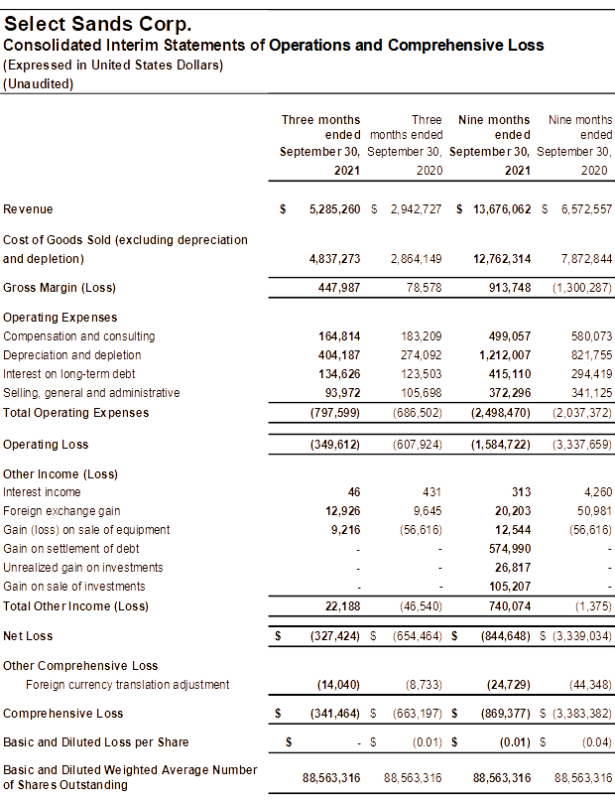Click revenue value 2,942,727
The width and height of the screenshot is (615, 800).
pyautogui.click(x=416, y=209)
